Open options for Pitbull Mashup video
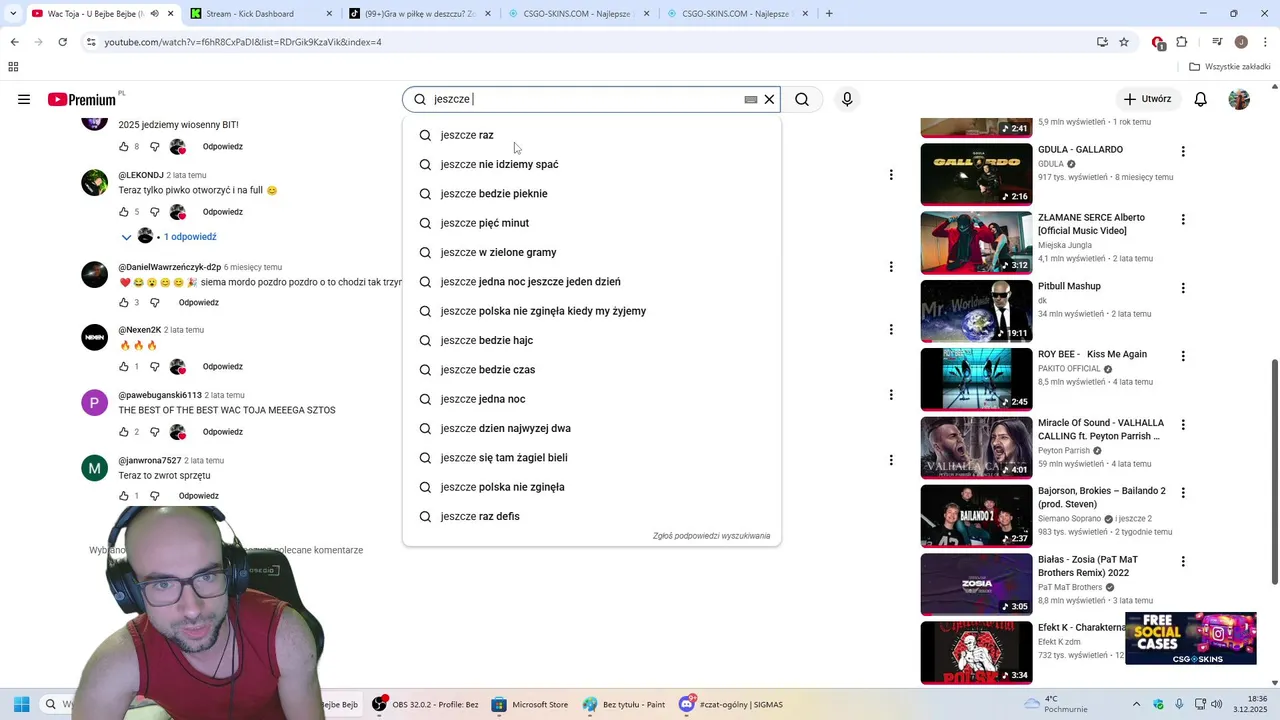The image size is (1280, 720). coord(1183,288)
